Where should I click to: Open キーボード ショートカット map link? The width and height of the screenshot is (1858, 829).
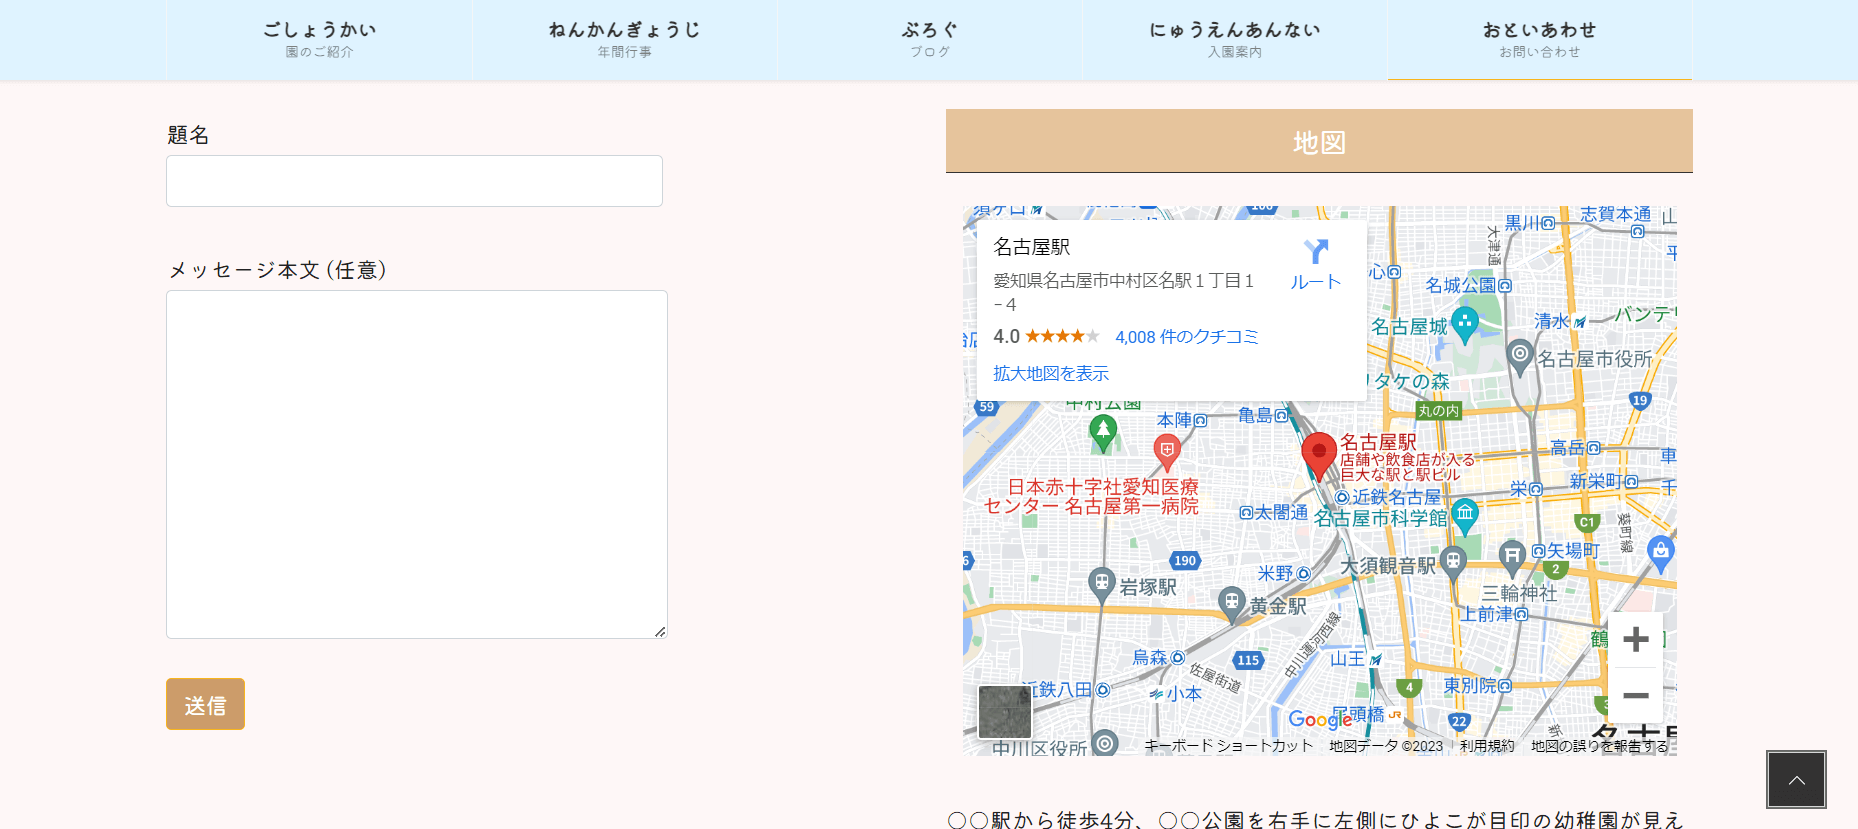pyautogui.click(x=1229, y=746)
